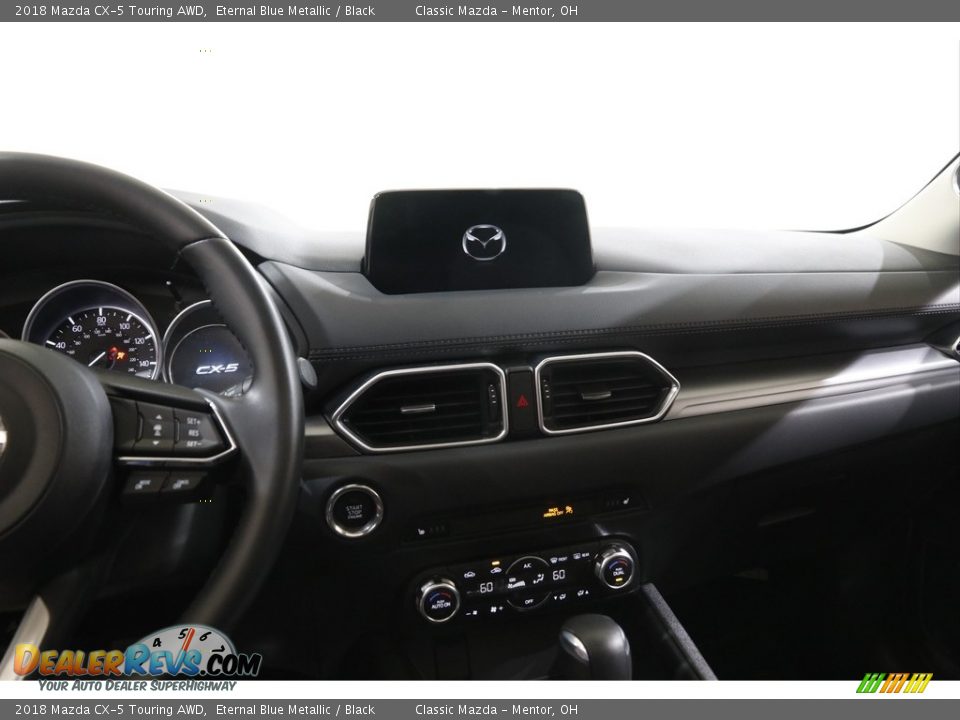Adjust the driver-side 60 degree temperature dial
Viewport: 960px width, 720px height.
click(486, 586)
